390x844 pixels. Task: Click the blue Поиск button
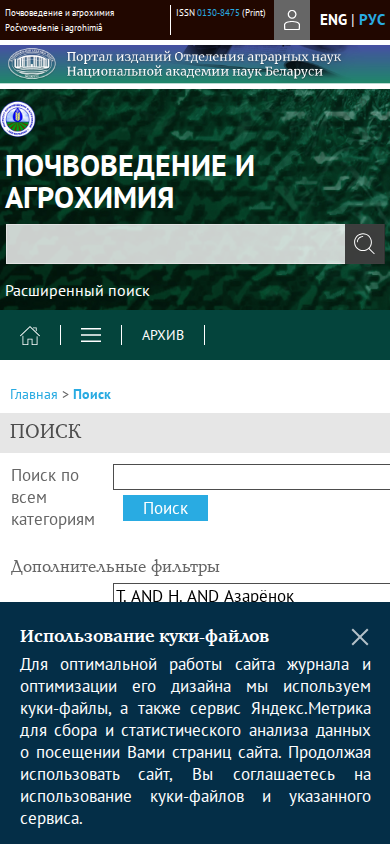165,508
